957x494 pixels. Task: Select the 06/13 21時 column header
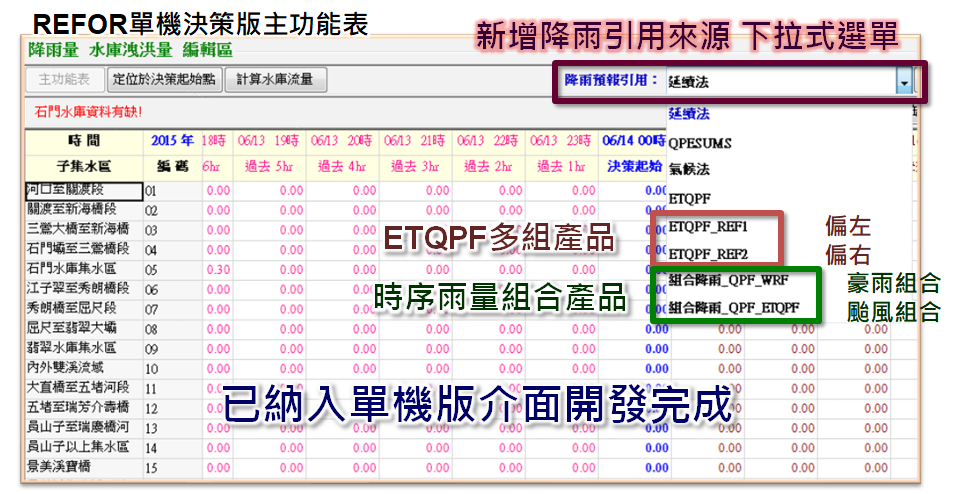(416, 141)
